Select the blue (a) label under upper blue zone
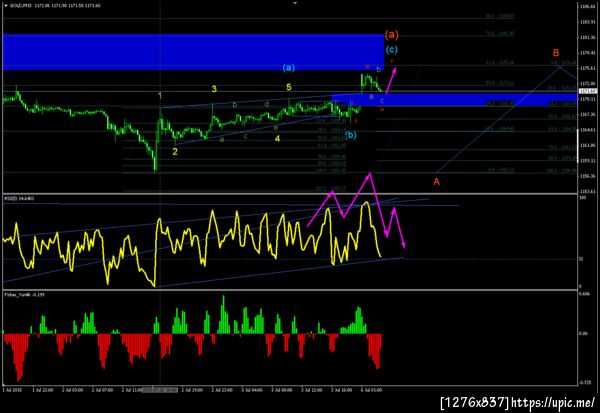The height and width of the screenshot is (413, 600). point(289,68)
